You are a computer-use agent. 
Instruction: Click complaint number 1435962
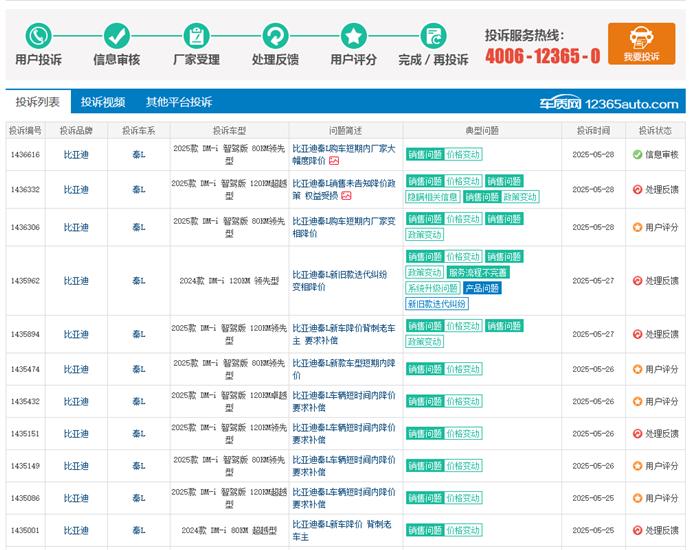[x=25, y=281]
